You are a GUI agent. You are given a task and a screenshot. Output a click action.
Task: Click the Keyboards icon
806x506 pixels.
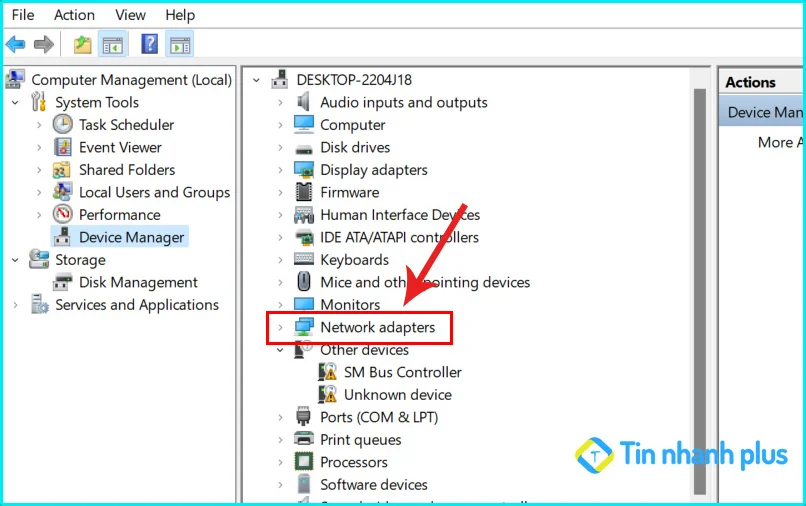coord(304,259)
